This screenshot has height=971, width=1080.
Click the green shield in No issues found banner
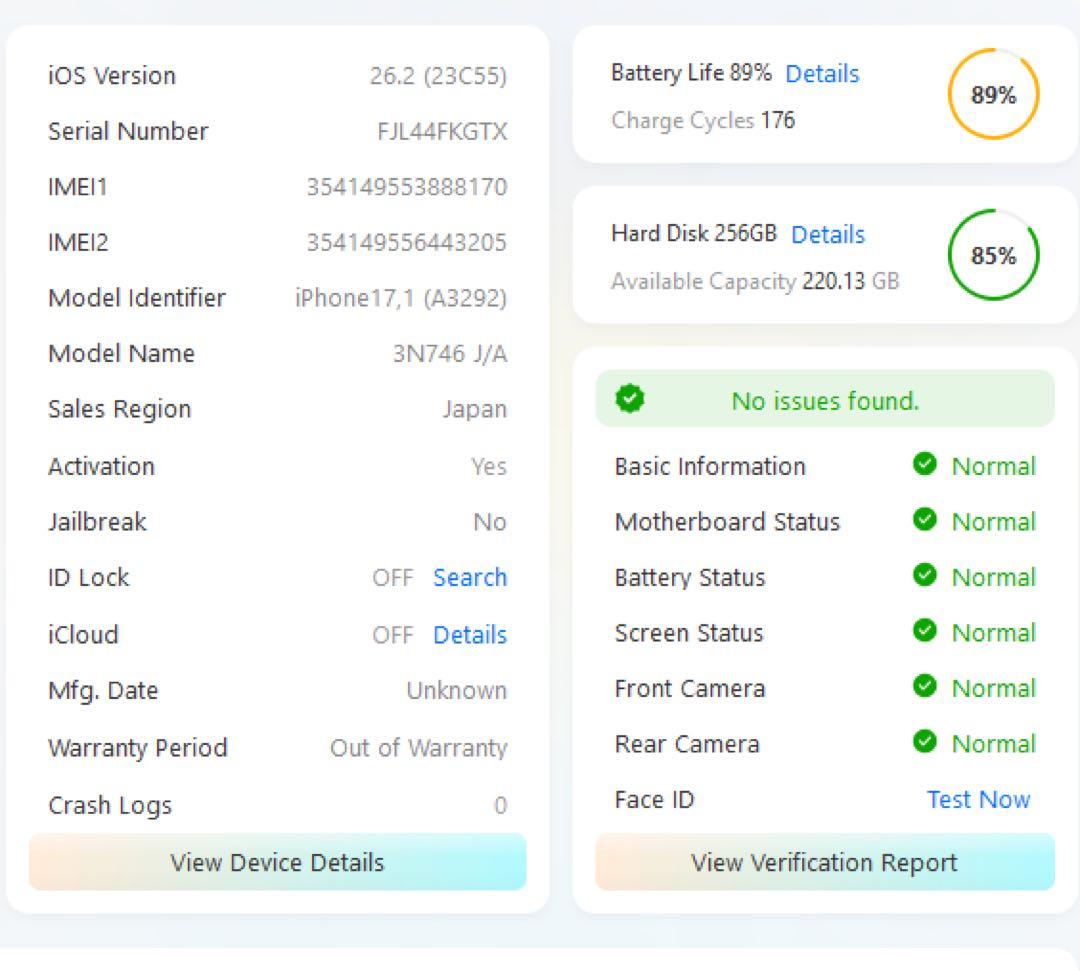pos(628,398)
